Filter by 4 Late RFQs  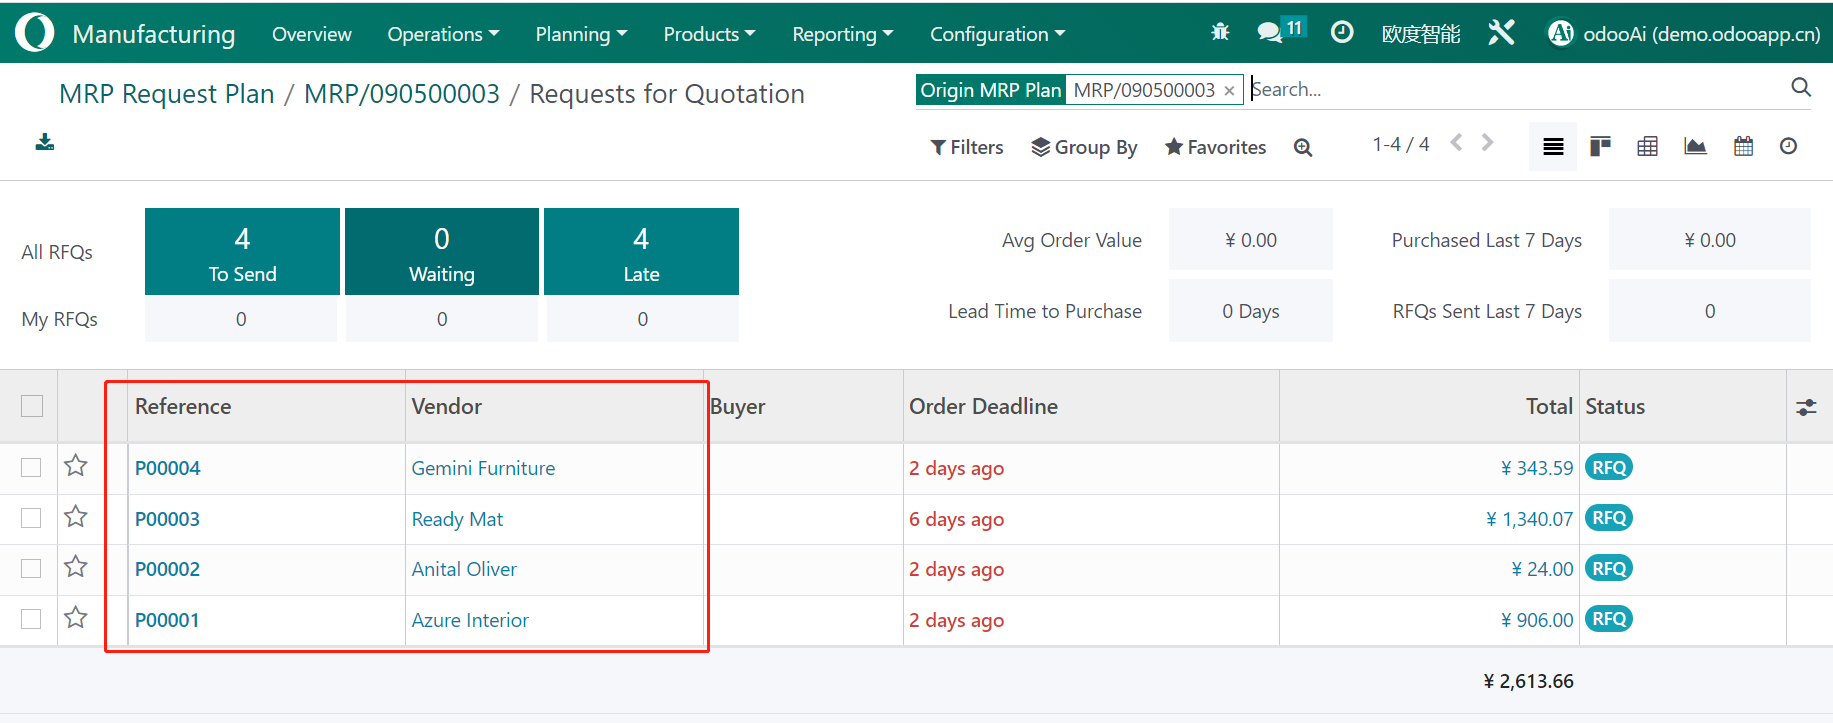point(641,252)
